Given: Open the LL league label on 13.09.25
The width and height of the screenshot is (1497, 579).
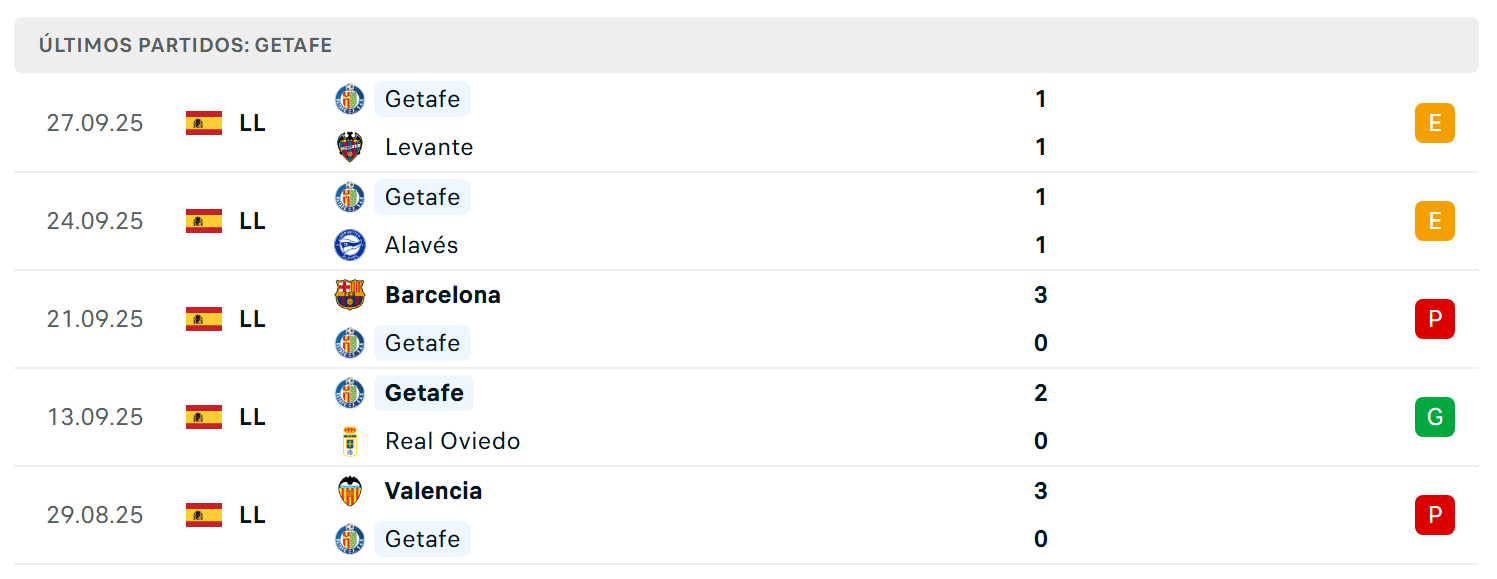Looking at the screenshot, I should [x=253, y=417].
